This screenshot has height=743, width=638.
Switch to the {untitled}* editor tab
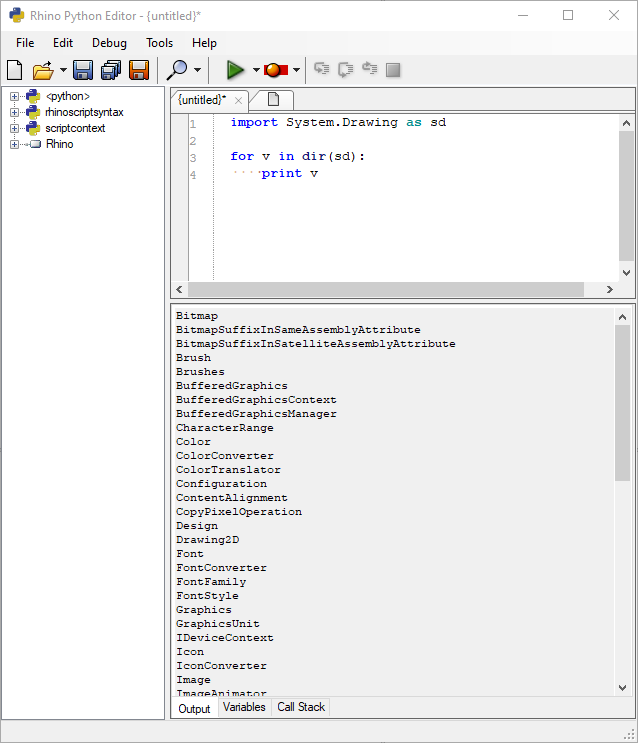202,100
